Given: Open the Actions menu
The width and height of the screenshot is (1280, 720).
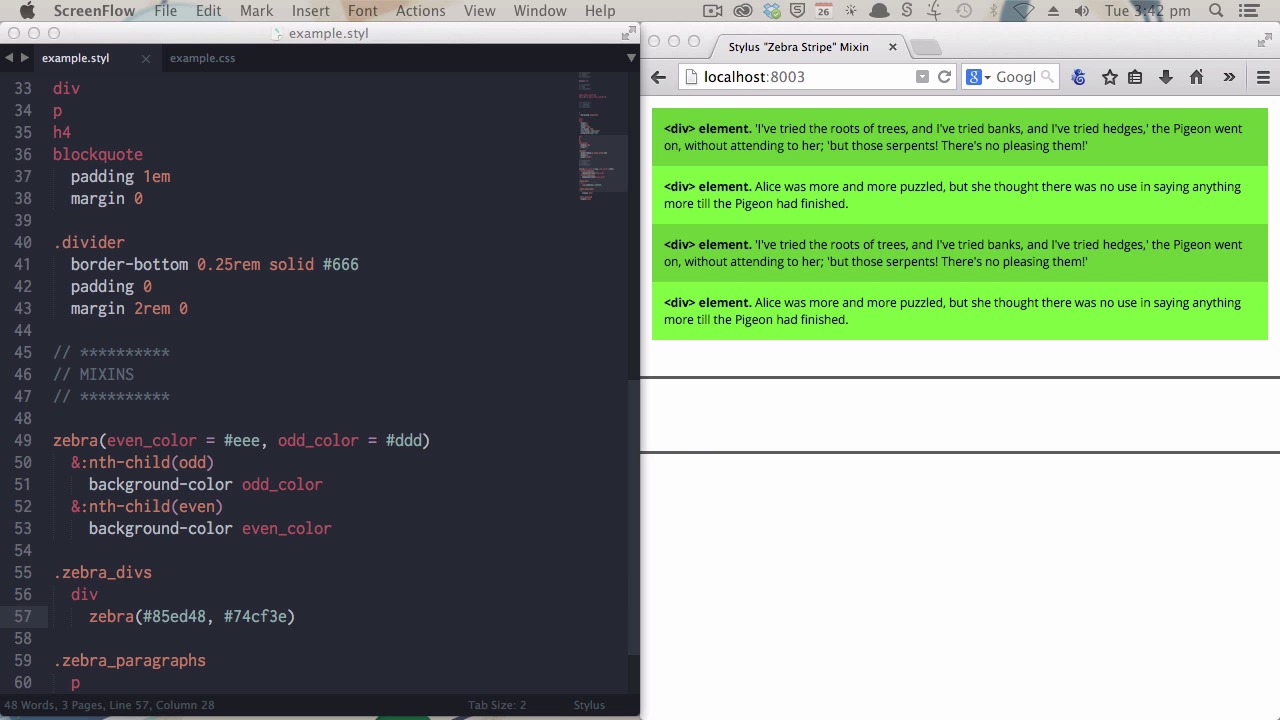Looking at the screenshot, I should tap(420, 11).
